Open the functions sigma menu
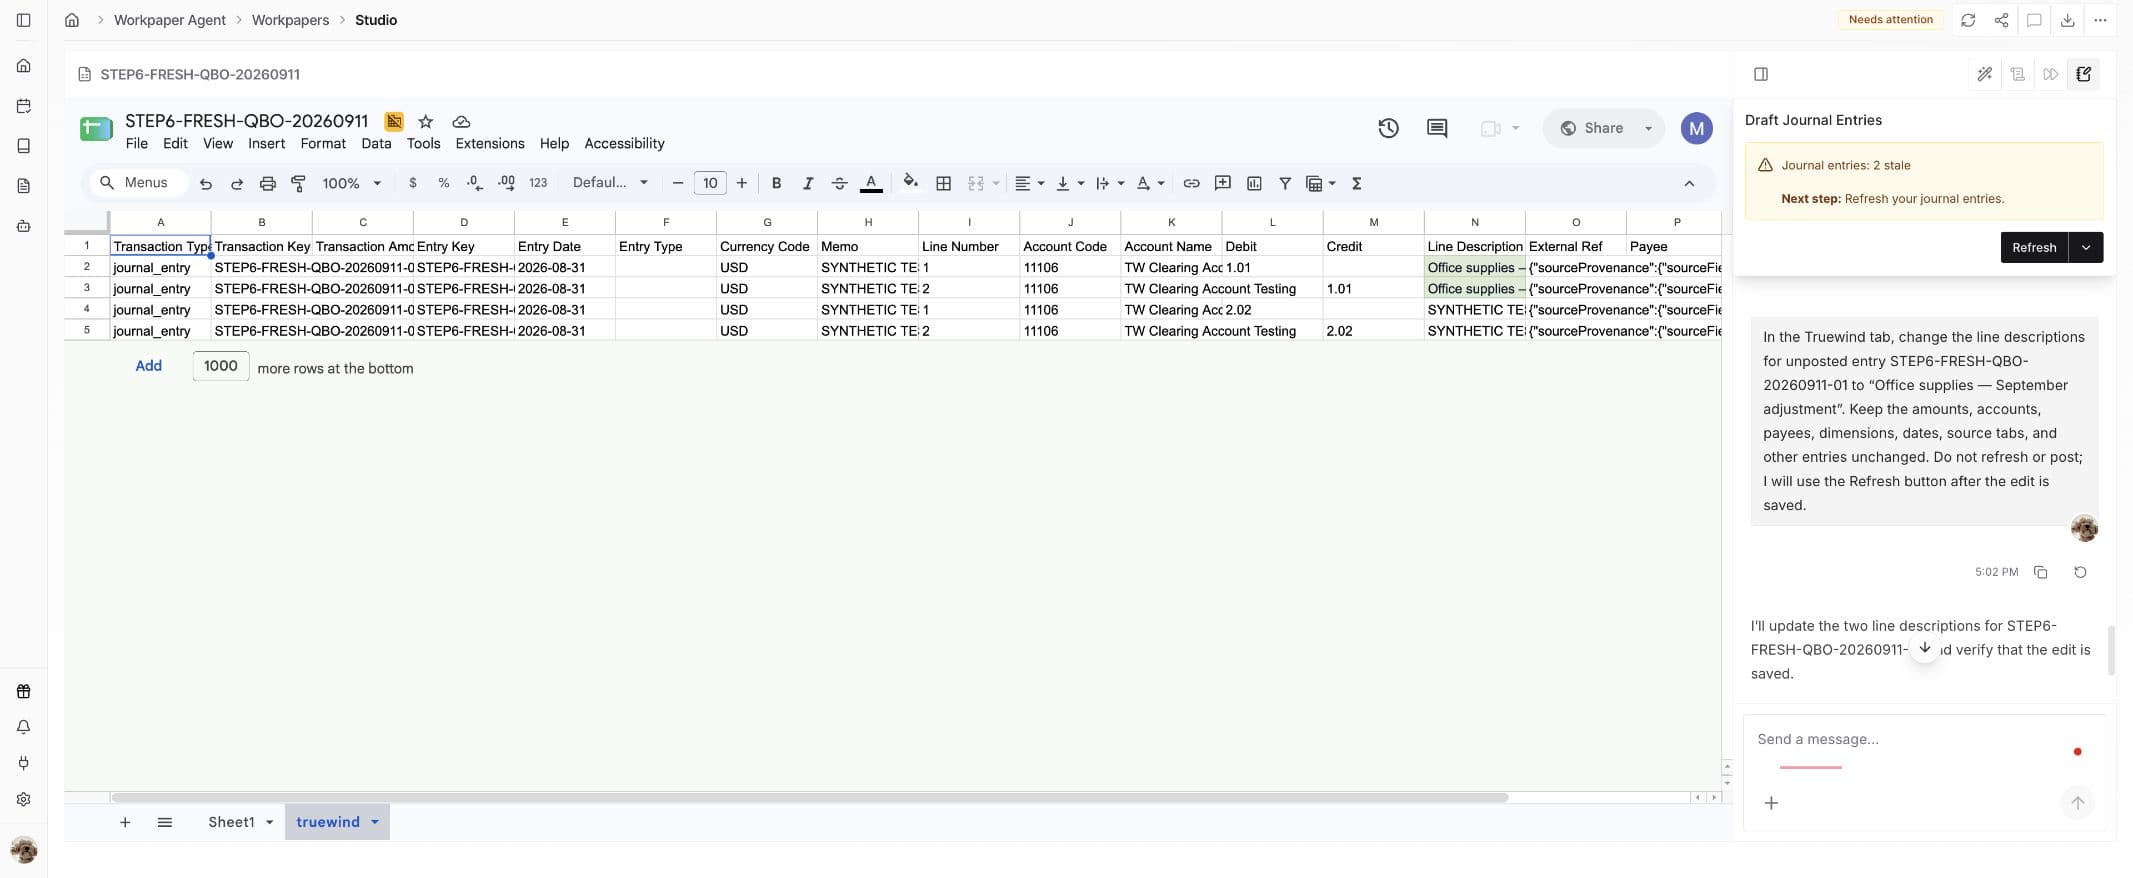The height and width of the screenshot is (878, 2133). (x=1357, y=183)
